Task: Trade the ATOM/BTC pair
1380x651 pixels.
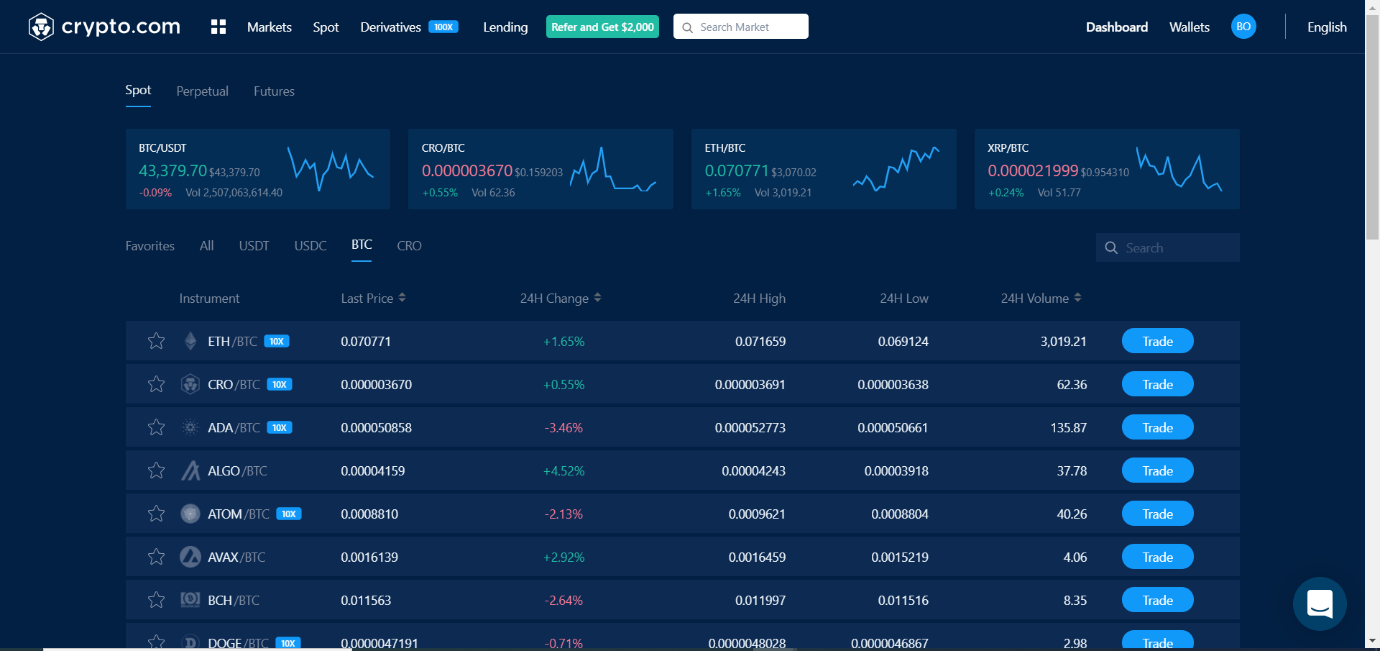Action: pos(1157,514)
